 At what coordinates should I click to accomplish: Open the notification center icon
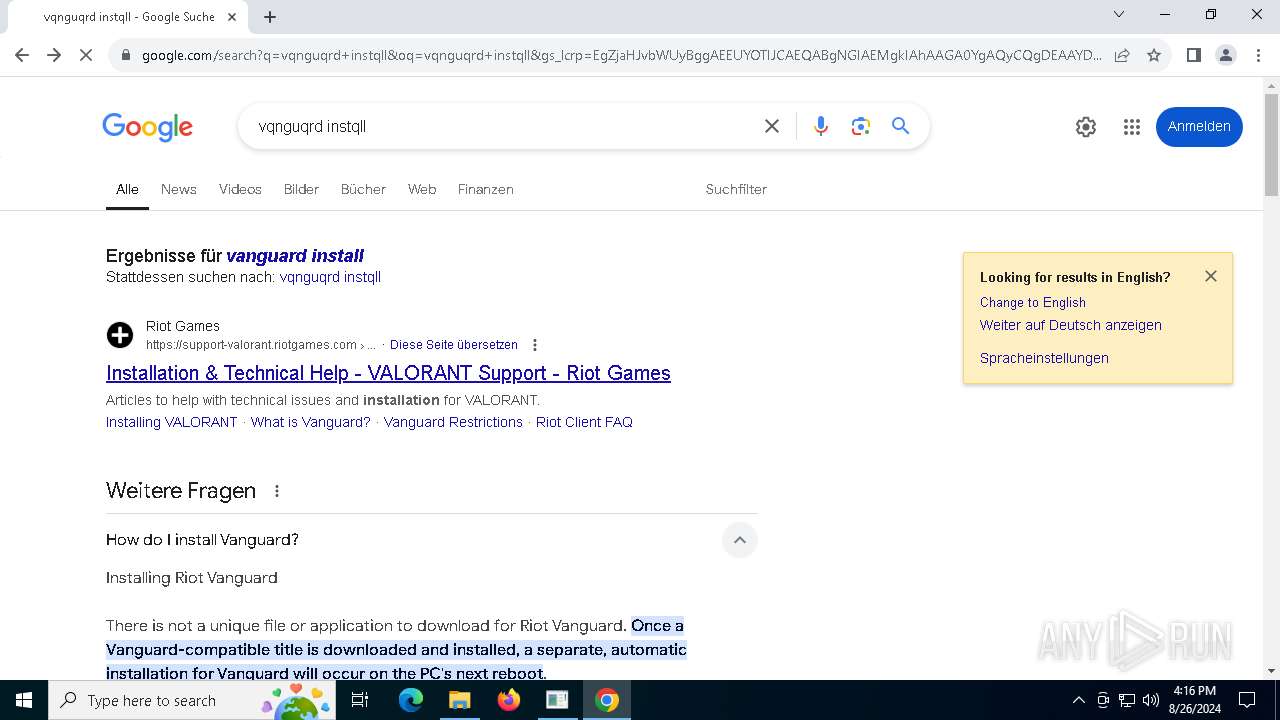[1247, 700]
